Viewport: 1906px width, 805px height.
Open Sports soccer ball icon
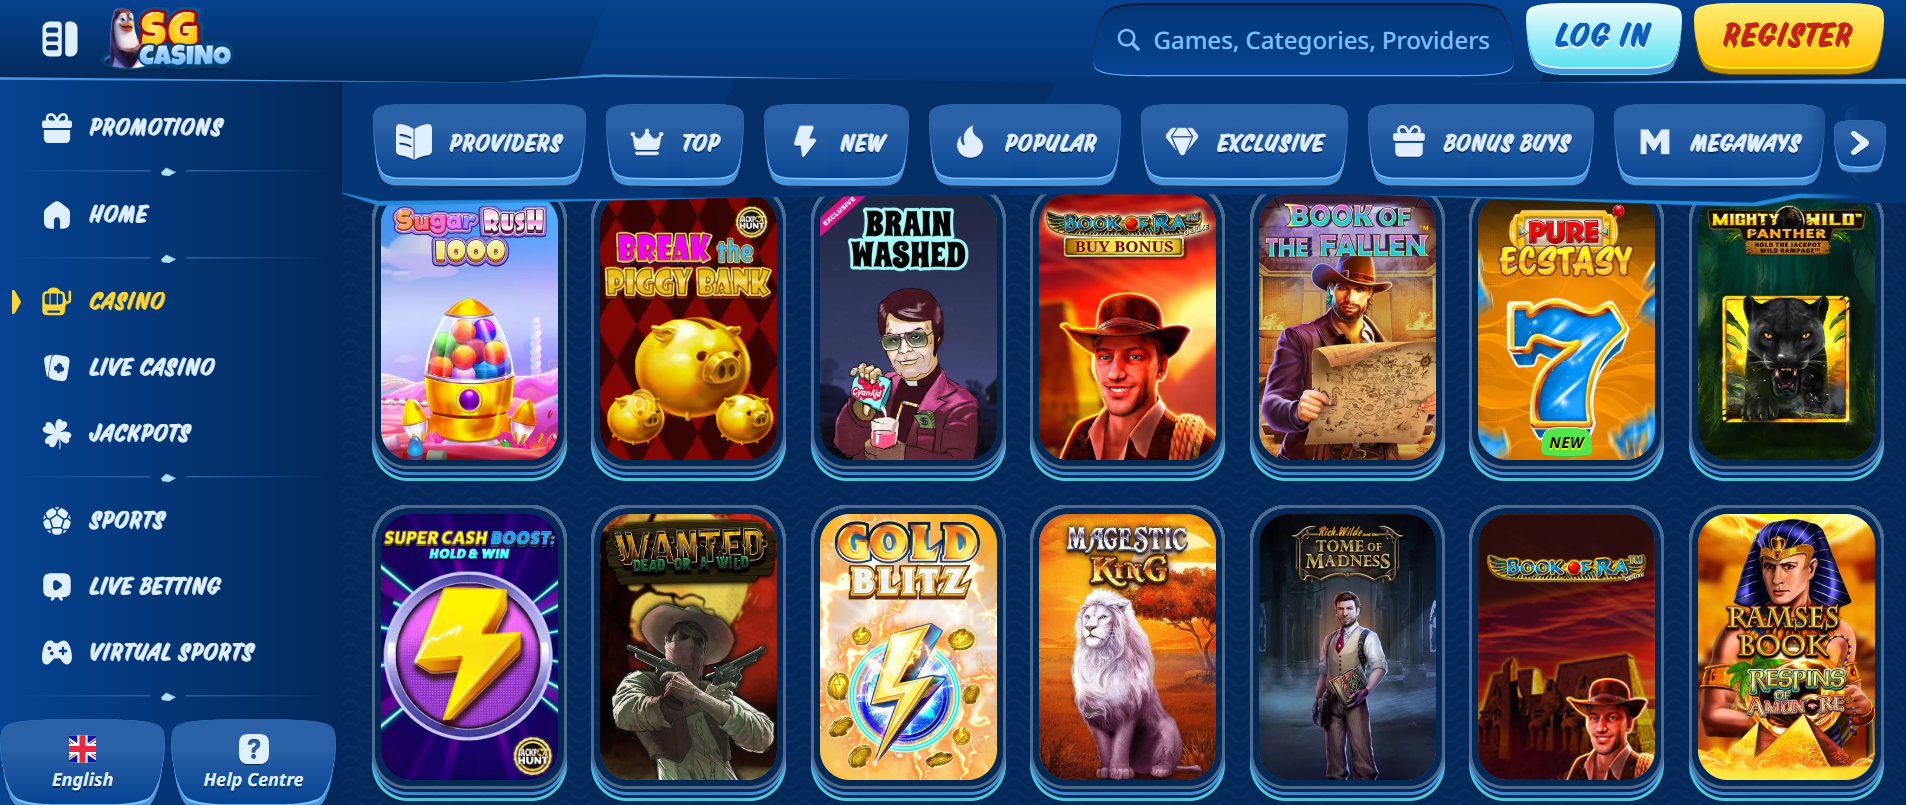(57, 520)
